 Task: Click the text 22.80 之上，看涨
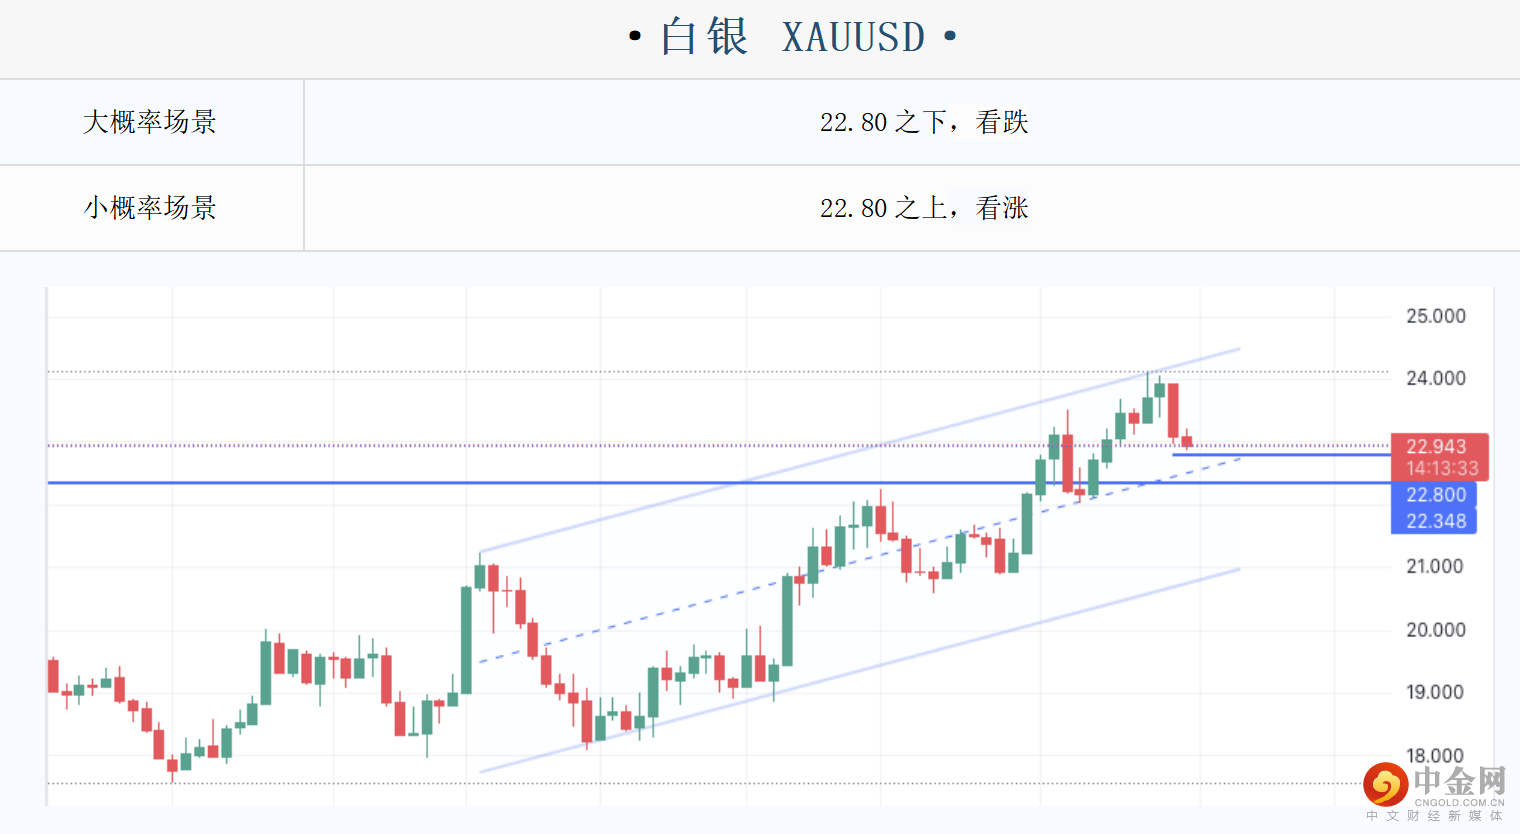coord(924,208)
